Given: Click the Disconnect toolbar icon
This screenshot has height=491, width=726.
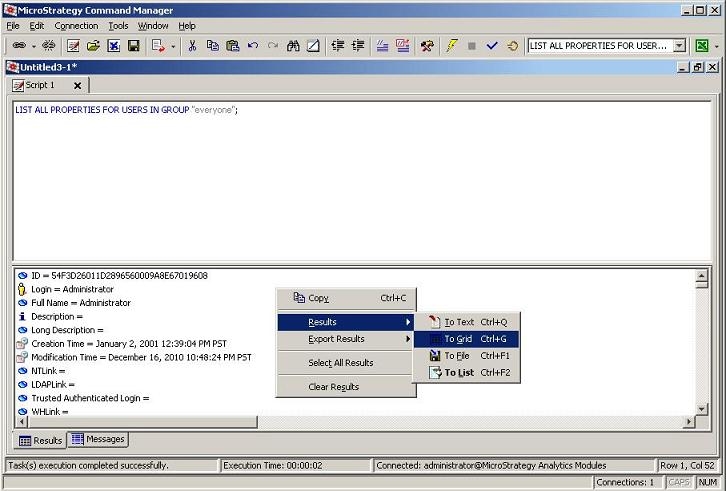Looking at the screenshot, I should 49,45.
